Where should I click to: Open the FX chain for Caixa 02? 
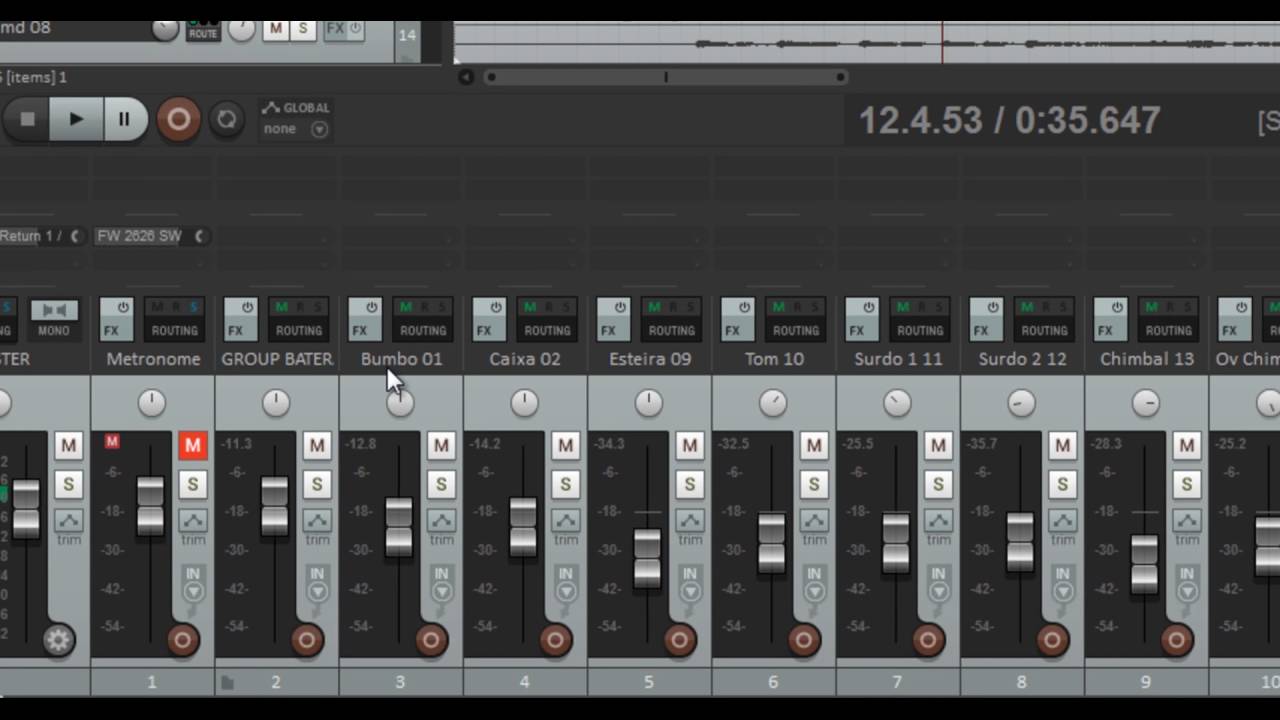tap(484, 330)
